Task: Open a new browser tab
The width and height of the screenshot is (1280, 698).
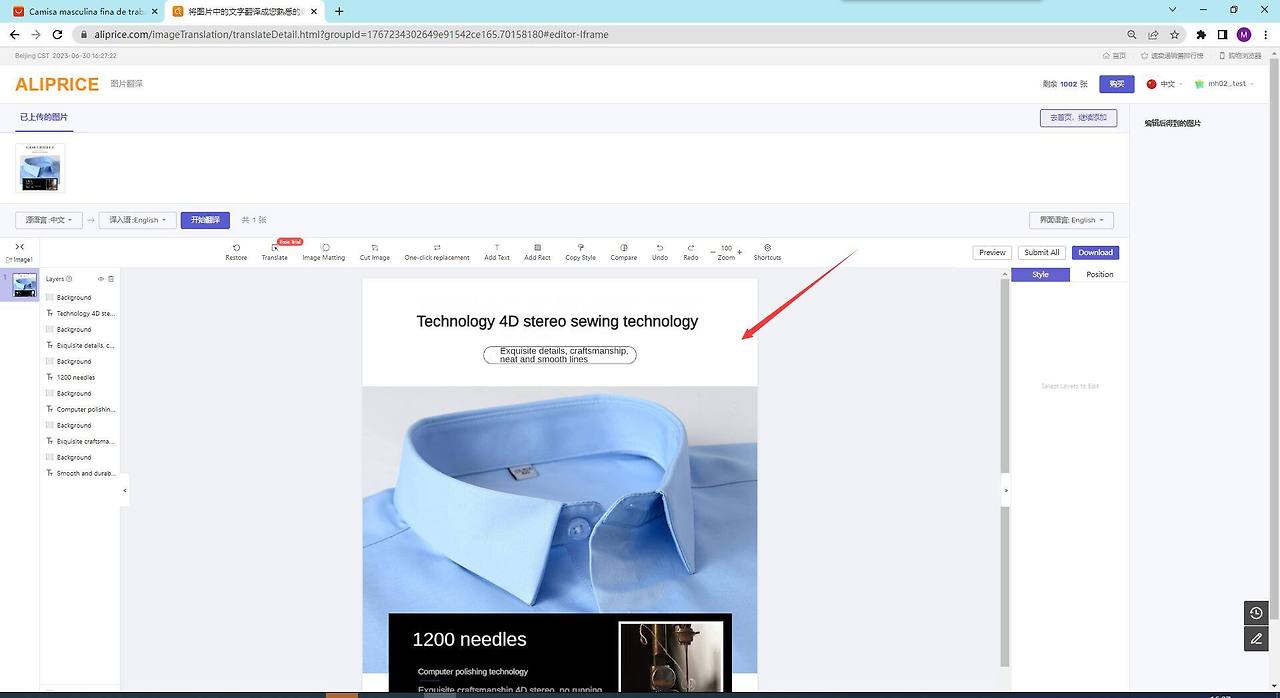Action: (339, 11)
